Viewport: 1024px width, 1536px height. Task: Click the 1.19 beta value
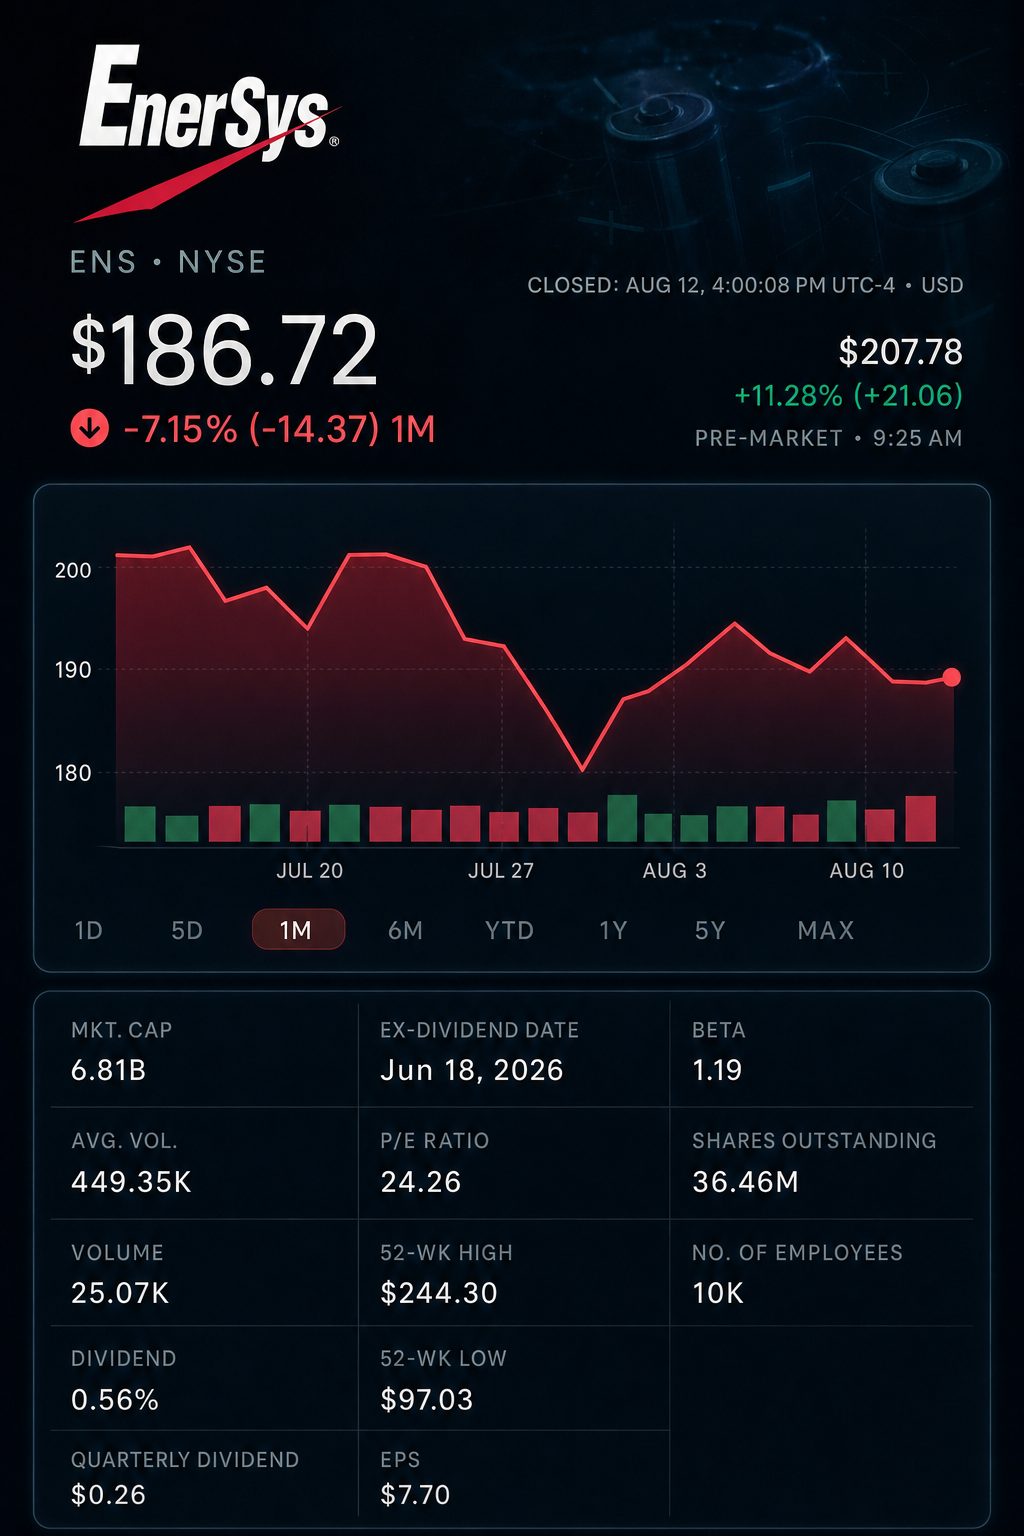pyautogui.click(x=716, y=1071)
